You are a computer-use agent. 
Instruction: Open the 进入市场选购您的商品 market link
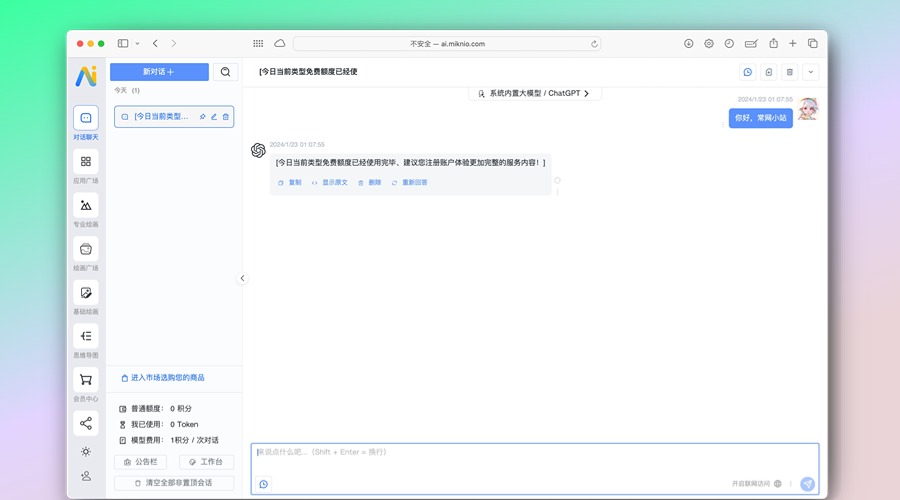162,378
